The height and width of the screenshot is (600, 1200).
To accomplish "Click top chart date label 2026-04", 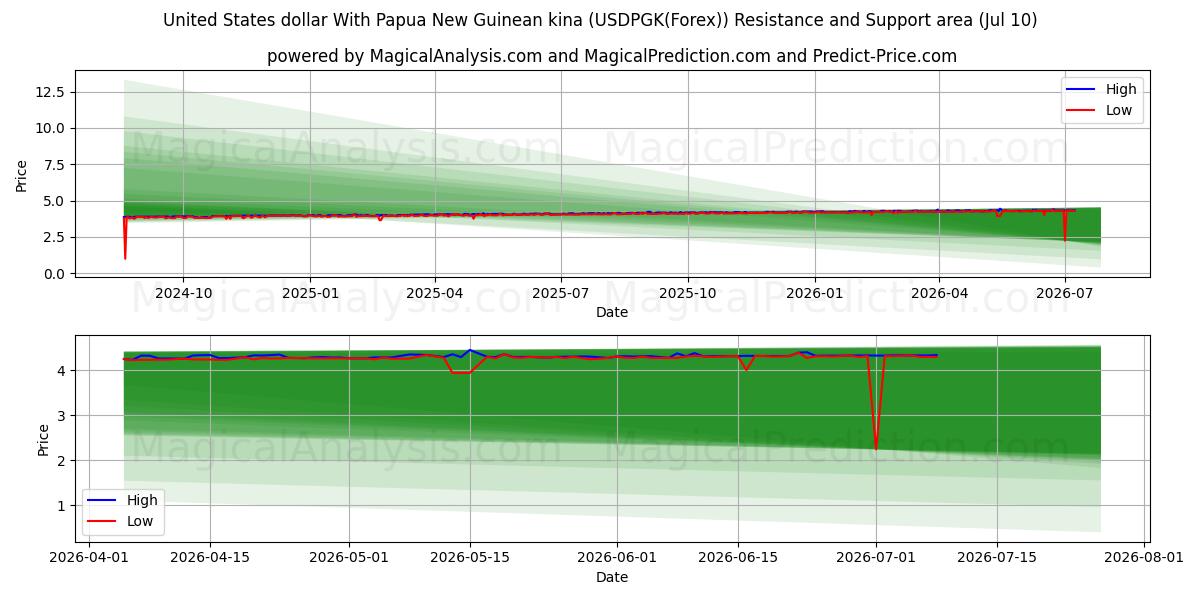I will [939, 293].
